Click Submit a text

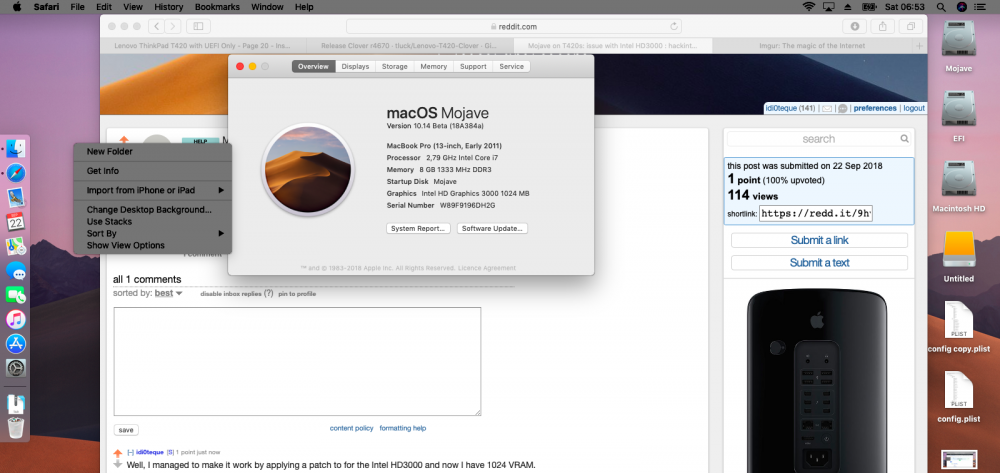pyautogui.click(x=820, y=263)
